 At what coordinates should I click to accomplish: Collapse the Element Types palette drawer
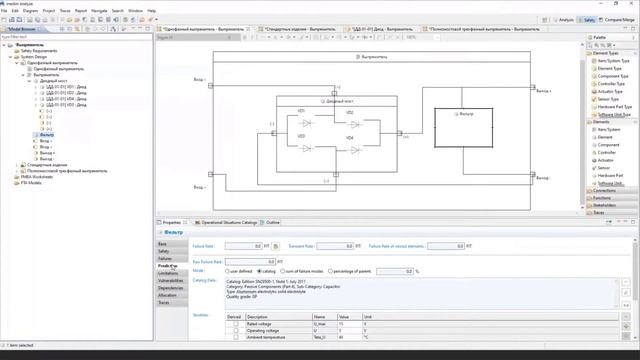(611, 53)
